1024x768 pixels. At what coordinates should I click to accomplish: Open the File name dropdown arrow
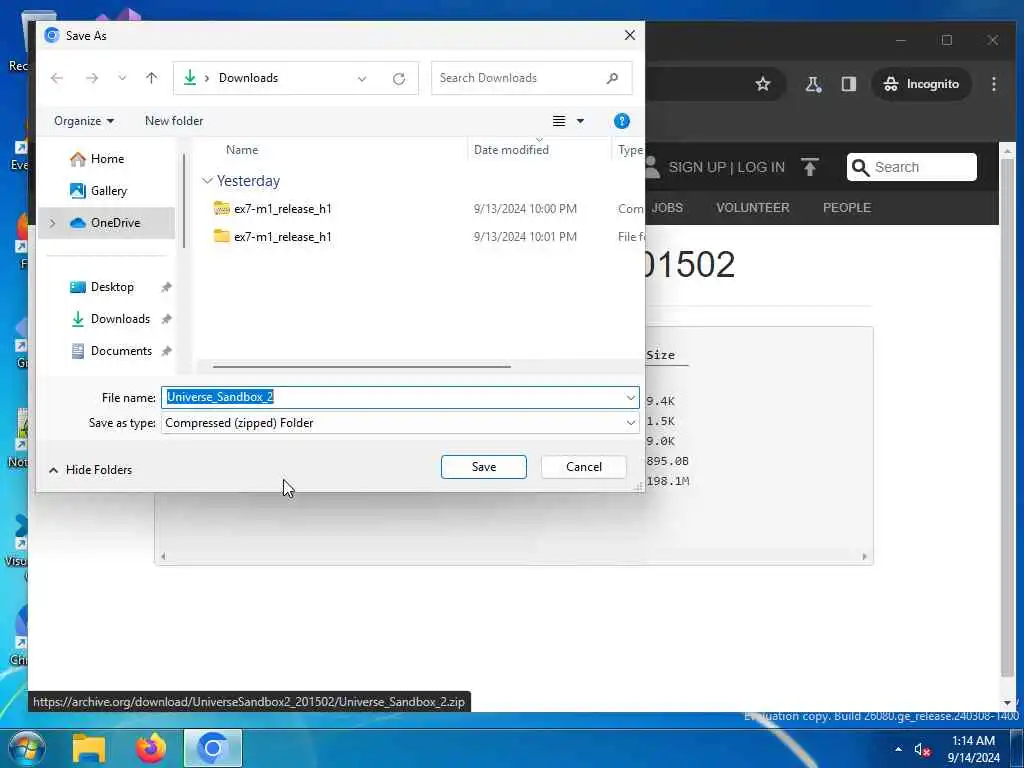[631, 397]
